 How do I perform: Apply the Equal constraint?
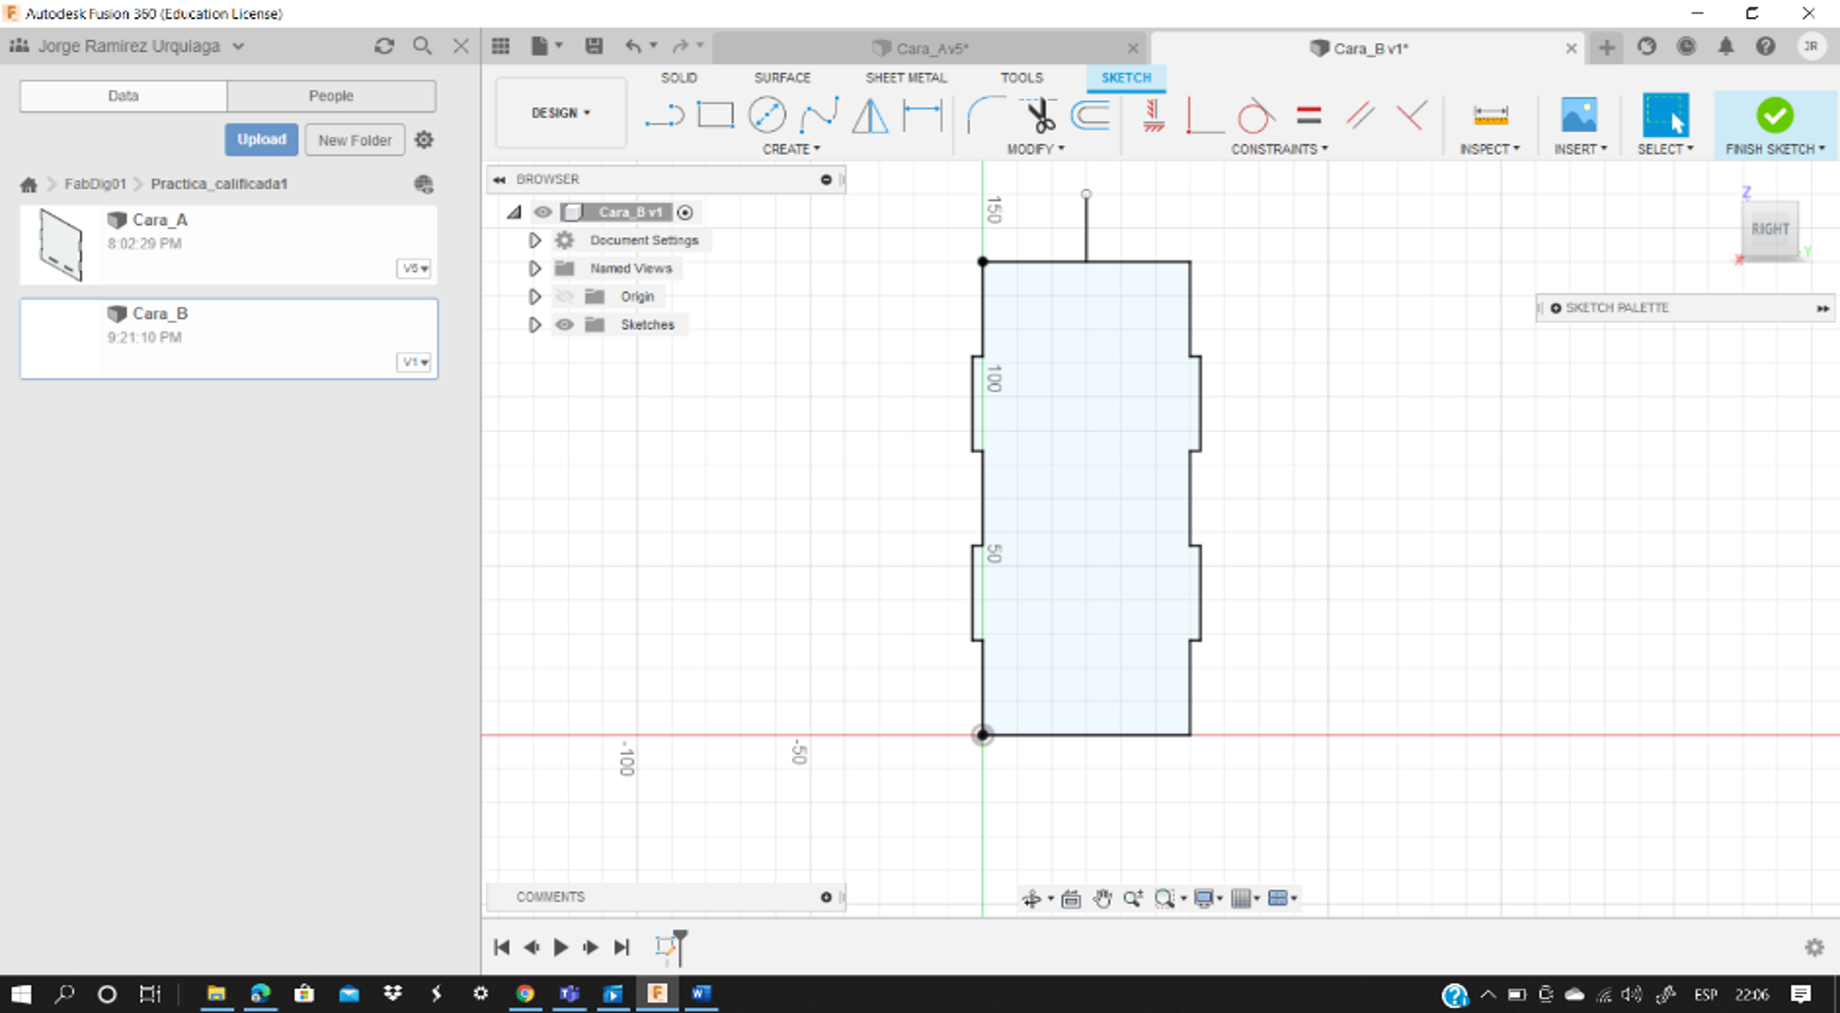tap(1308, 116)
